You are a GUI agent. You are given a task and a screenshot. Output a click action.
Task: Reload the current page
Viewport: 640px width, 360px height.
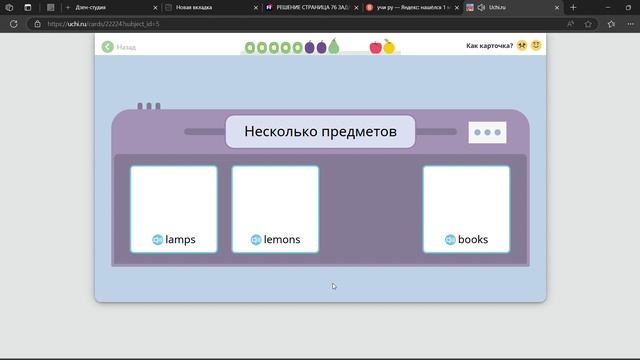click(13, 24)
